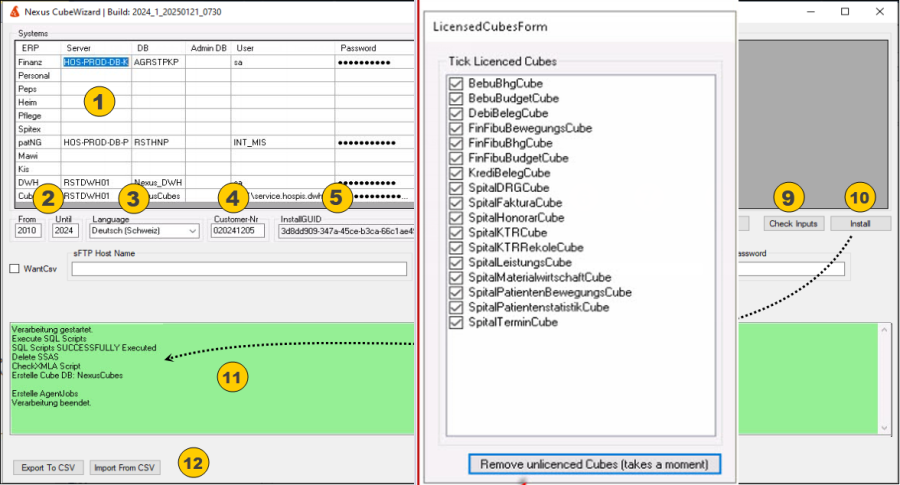Click yellow annotation marker number 11

(x=231, y=376)
